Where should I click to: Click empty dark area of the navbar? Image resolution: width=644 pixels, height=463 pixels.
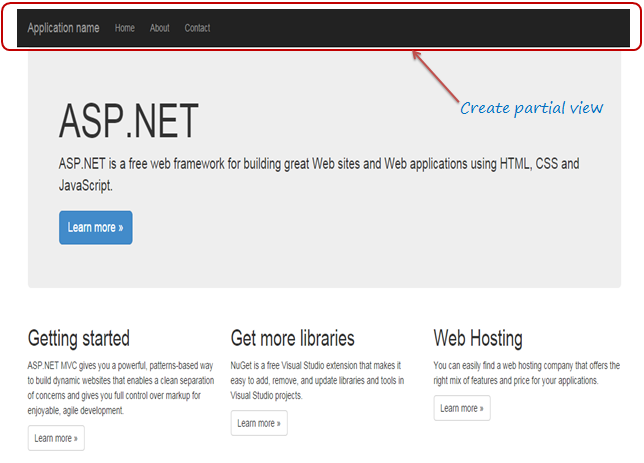420,28
